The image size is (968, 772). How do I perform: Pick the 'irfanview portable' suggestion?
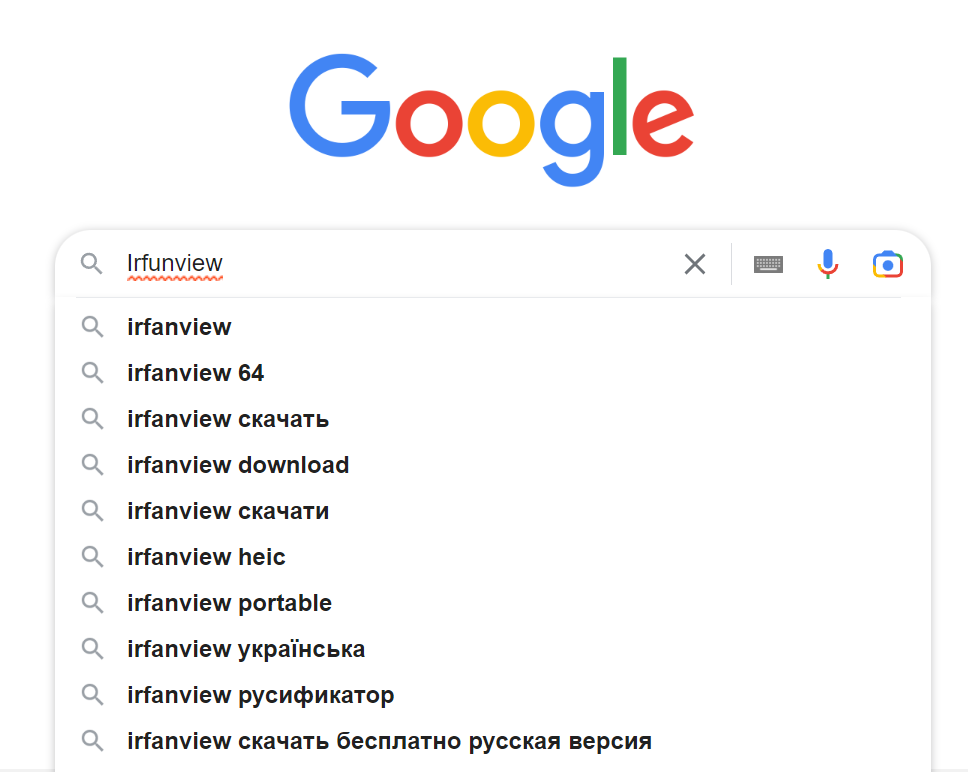[229, 603]
